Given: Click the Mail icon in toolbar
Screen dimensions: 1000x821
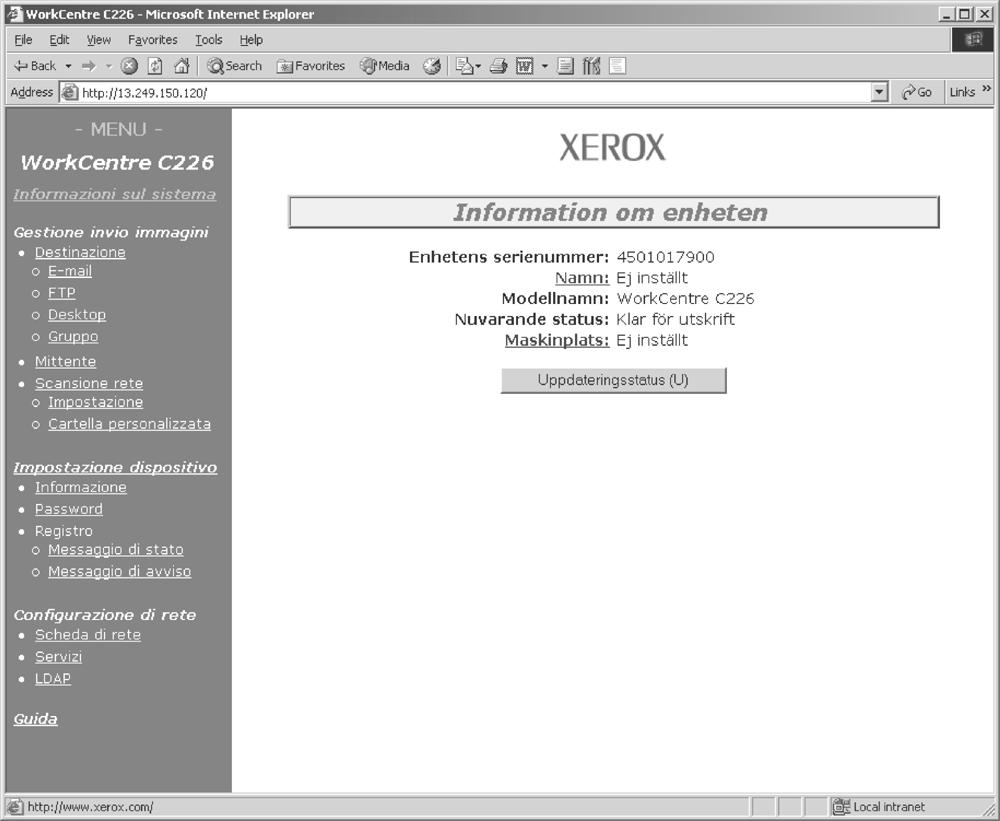Looking at the screenshot, I should click(x=465, y=66).
